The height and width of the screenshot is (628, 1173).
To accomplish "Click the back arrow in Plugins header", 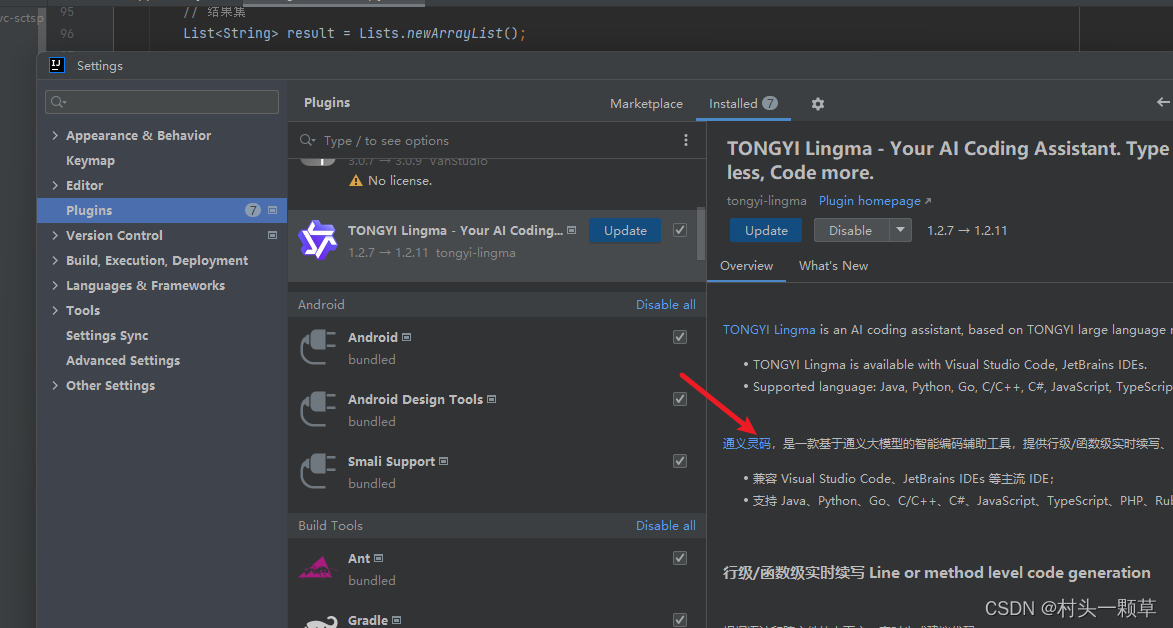I will tap(1163, 102).
